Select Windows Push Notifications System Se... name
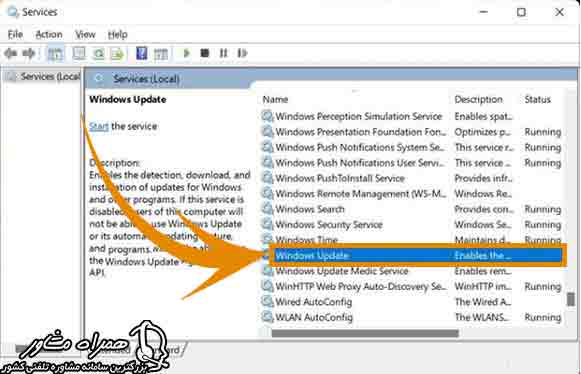 point(359,148)
